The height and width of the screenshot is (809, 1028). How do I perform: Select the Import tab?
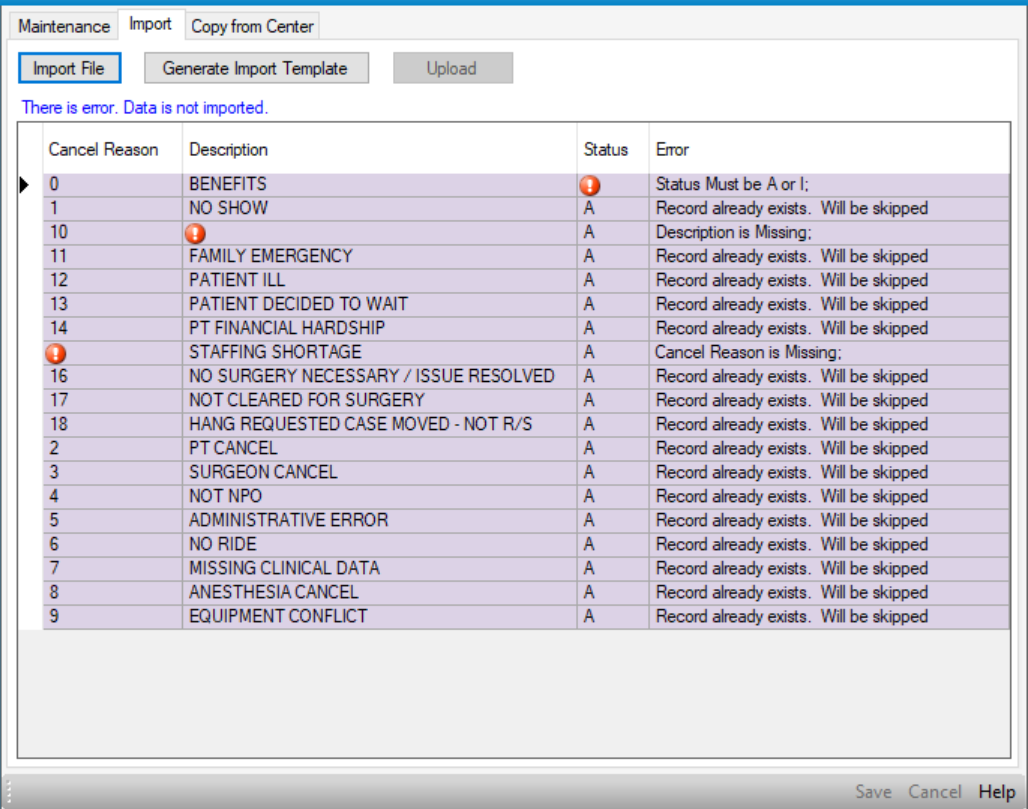(150, 24)
